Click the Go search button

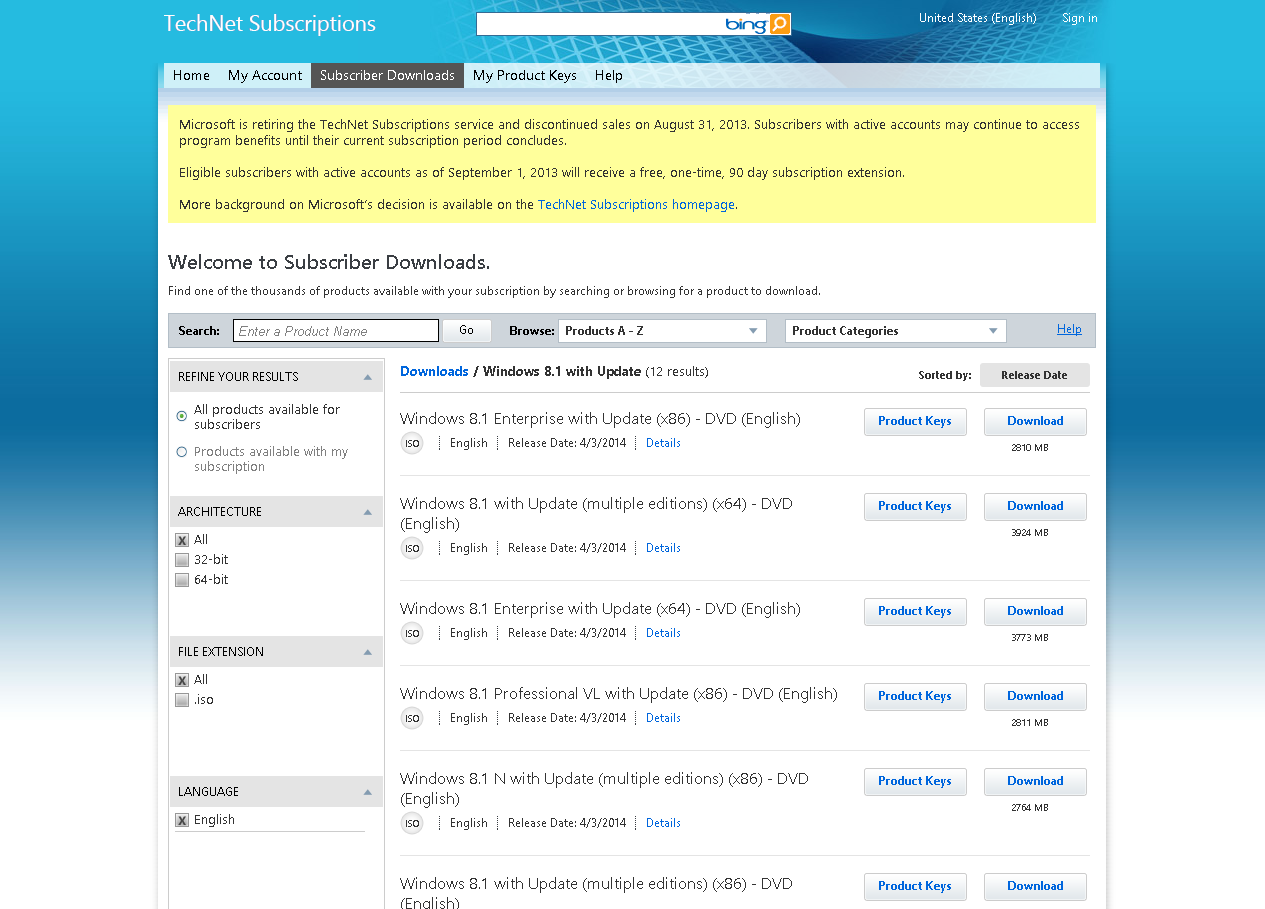click(467, 330)
